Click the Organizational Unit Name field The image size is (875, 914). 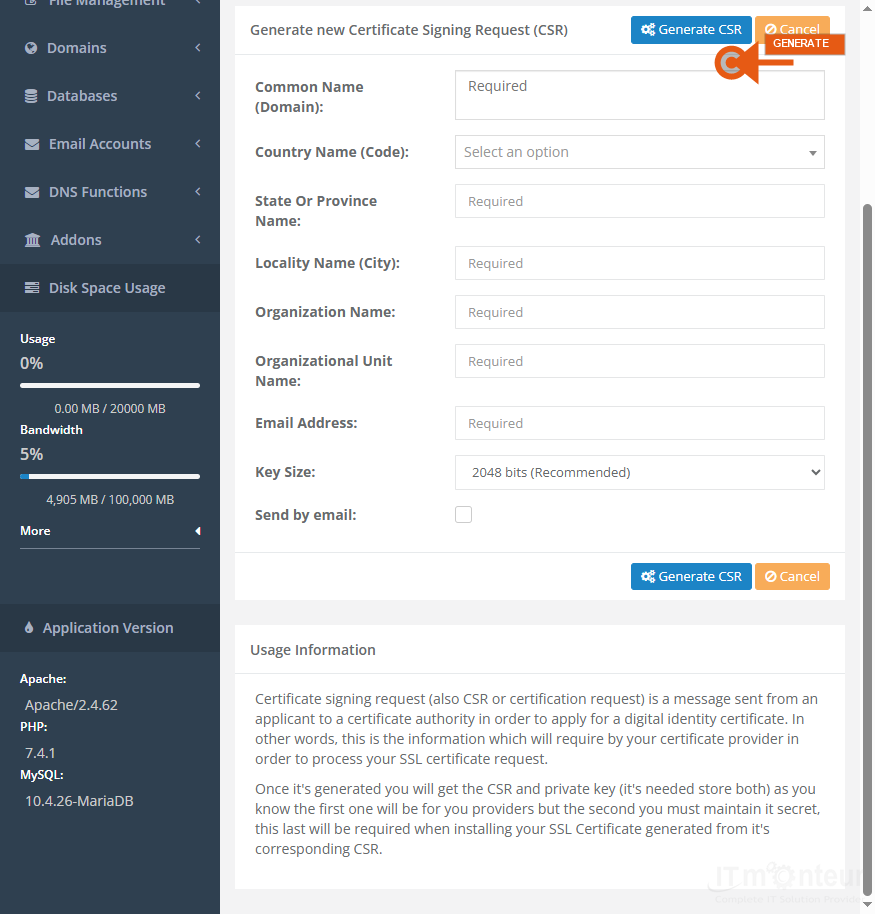(639, 361)
